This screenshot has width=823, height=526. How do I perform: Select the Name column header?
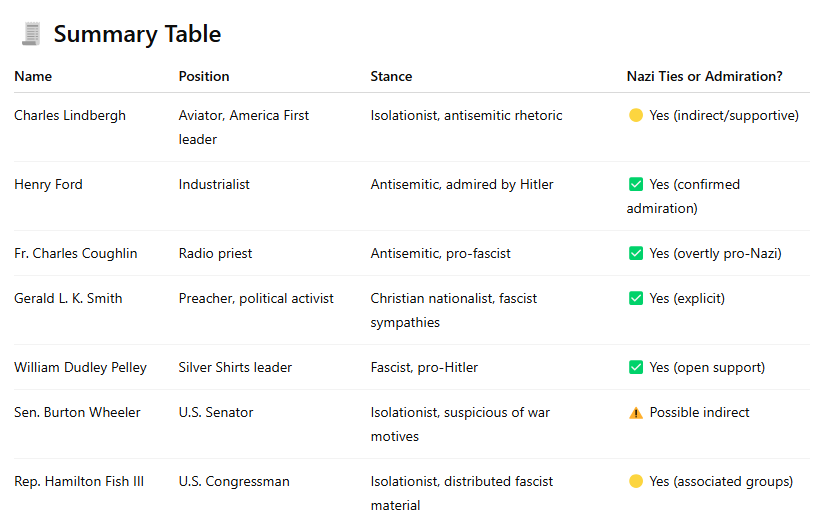(33, 77)
